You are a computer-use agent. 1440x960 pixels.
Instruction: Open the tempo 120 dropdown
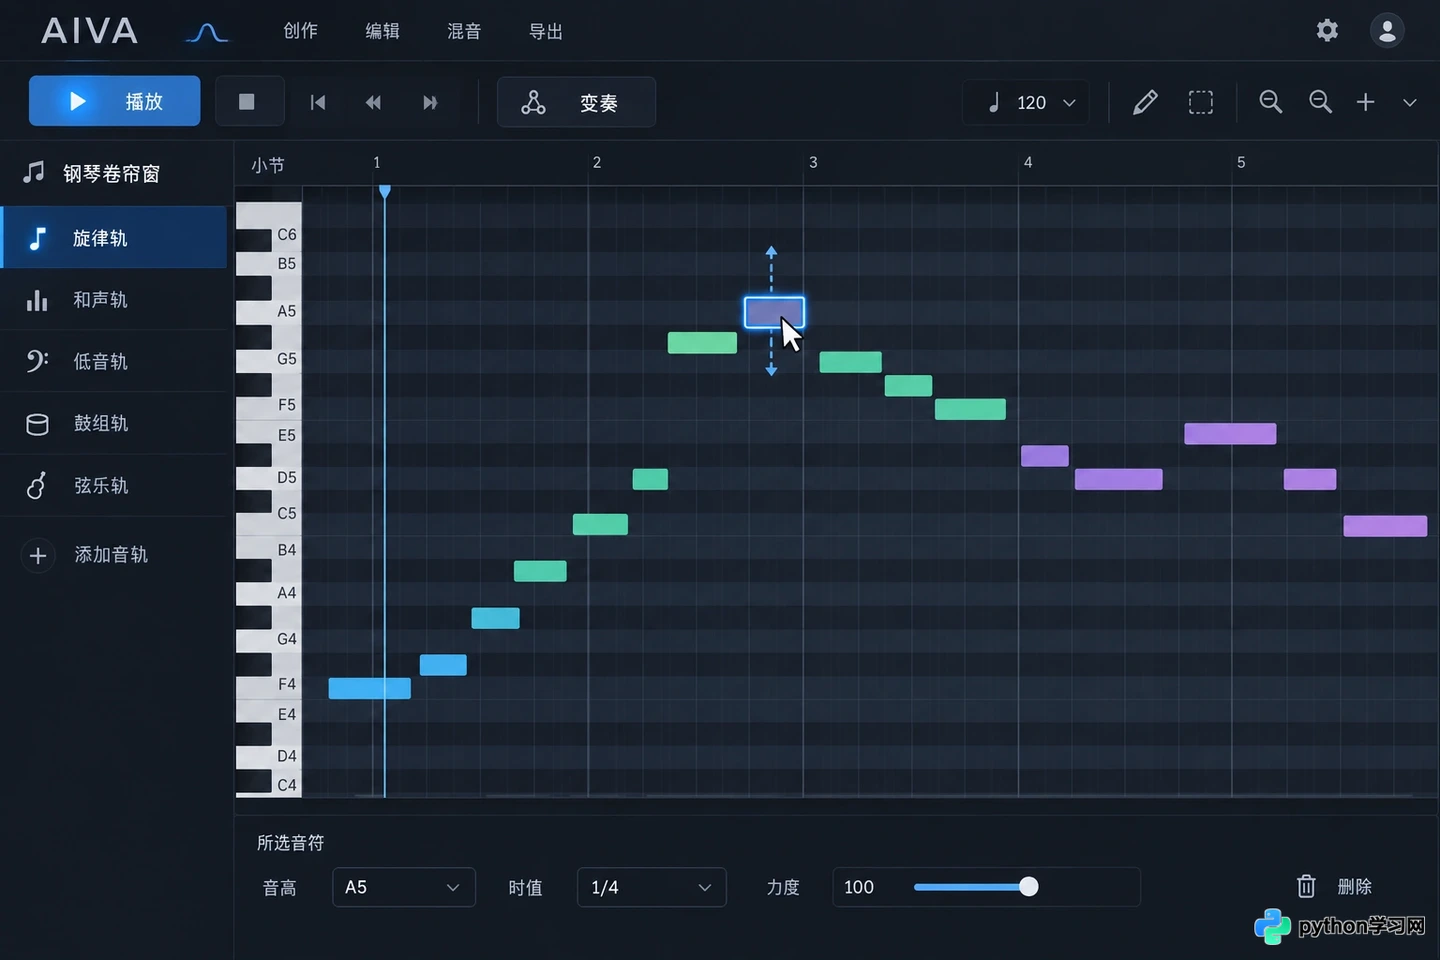pos(1026,102)
